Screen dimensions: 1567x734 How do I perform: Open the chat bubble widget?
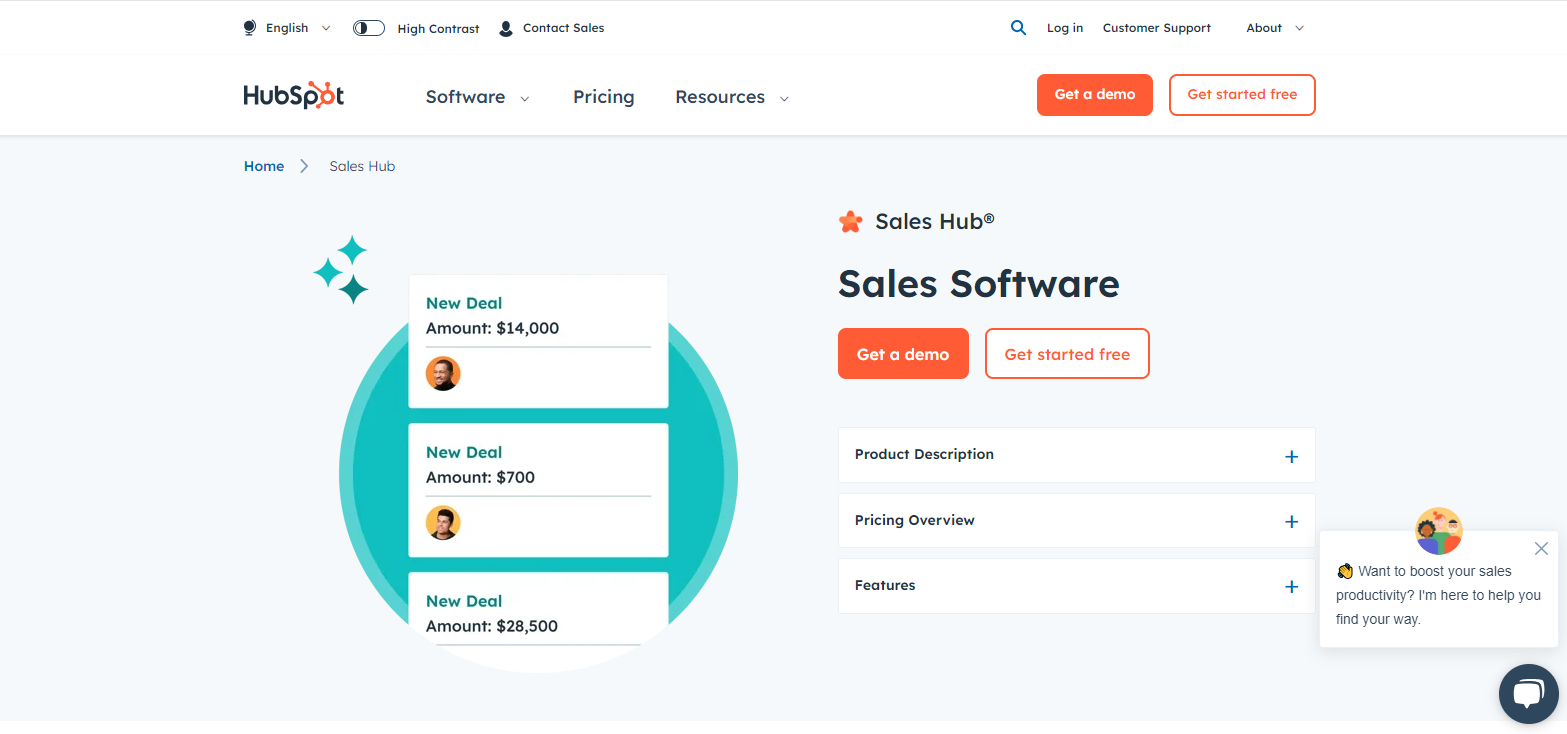(x=1529, y=693)
